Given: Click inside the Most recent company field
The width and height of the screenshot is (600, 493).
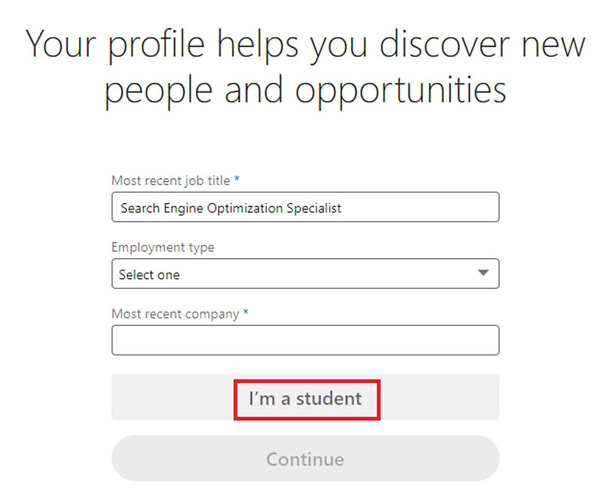Looking at the screenshot, I should pos(305,340).
